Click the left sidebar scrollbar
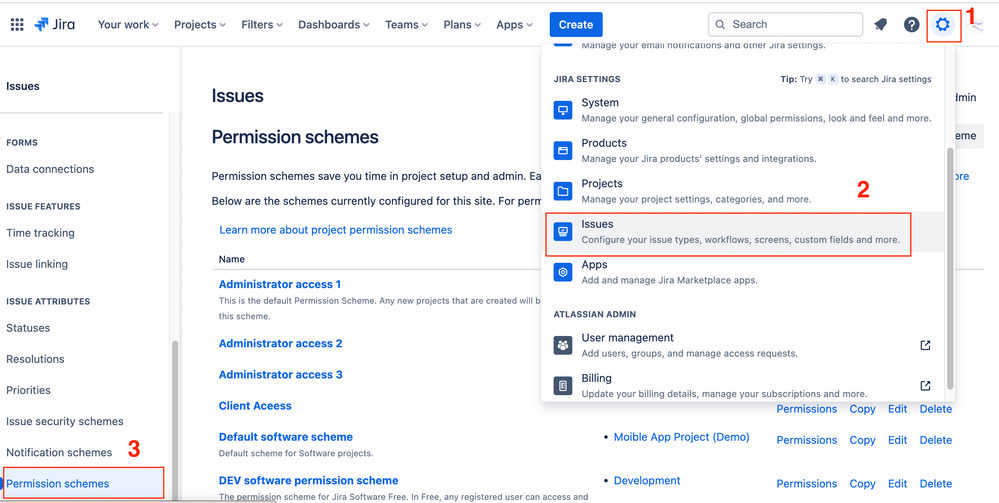The height and width of the screenshot is (503, 999). tap(175, 421)
